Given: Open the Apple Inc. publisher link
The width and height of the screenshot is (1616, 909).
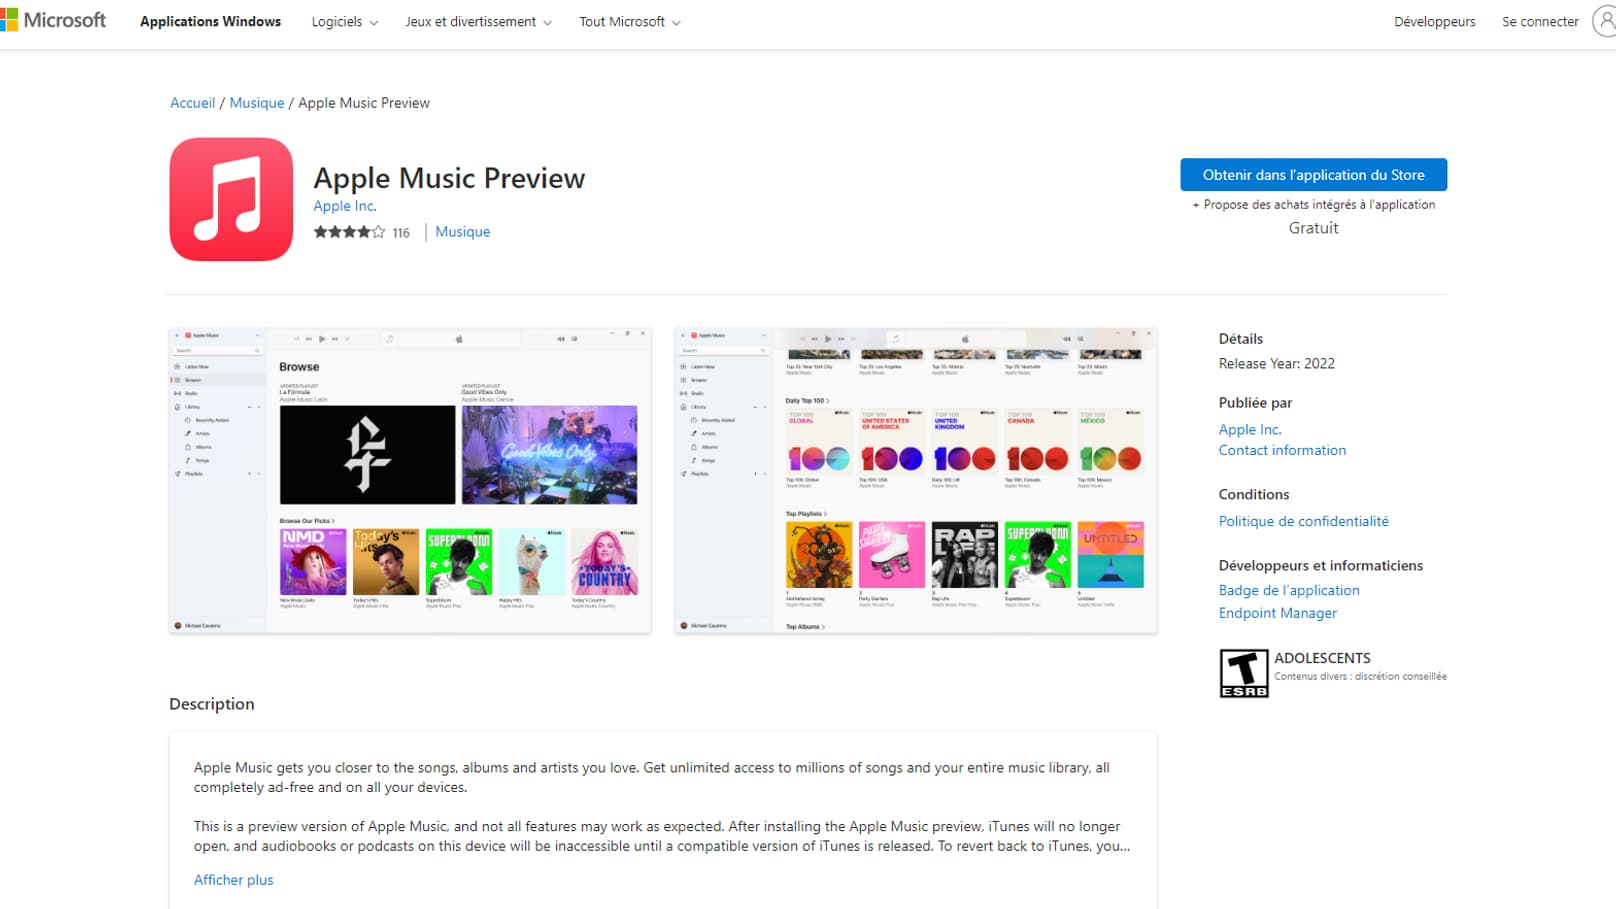Looking at the screenshot, I should click(1250, 428).
